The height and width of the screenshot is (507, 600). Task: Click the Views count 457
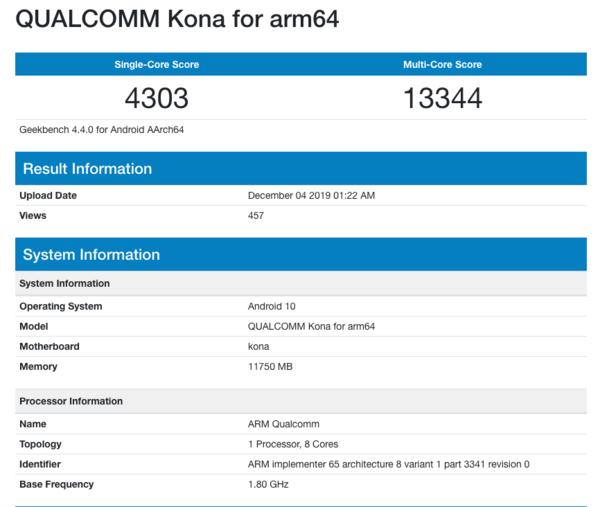(x=256, y=216)
